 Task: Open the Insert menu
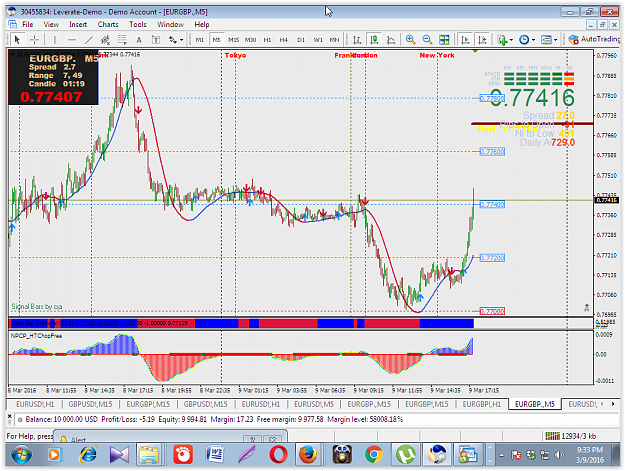[78, 24]
